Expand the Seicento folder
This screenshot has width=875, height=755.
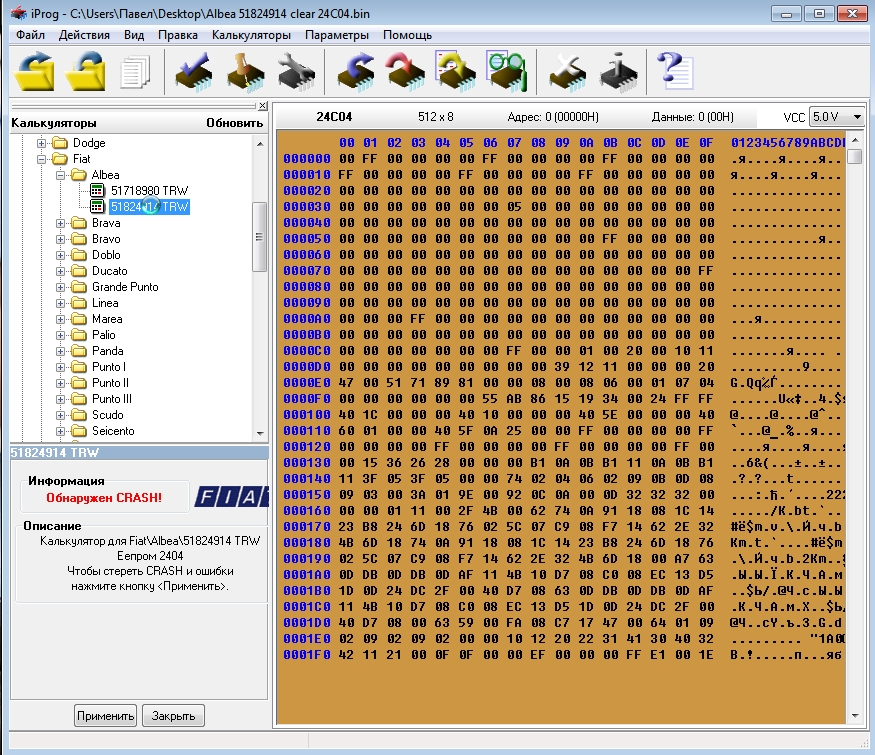60,431
